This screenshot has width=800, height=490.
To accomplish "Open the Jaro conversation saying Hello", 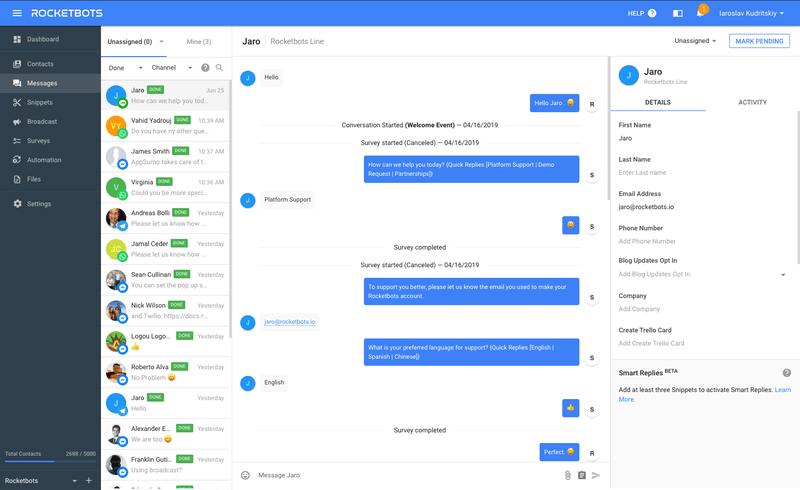I will click(x=166, y=403).
